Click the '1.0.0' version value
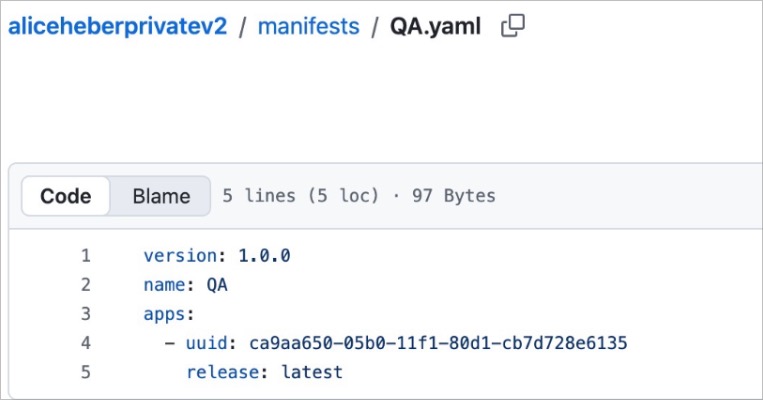This screenshot has width=763, height=400. click(264, 256)
